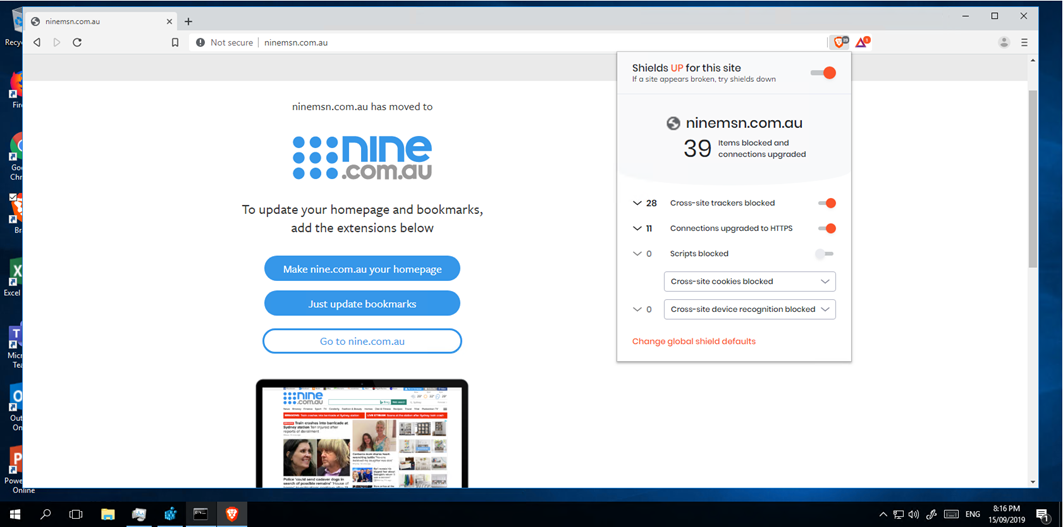Expand the 0 device recognition blocked list
Image resolution: width=1063 pixels, height=527 pixels.
(637, 309)
